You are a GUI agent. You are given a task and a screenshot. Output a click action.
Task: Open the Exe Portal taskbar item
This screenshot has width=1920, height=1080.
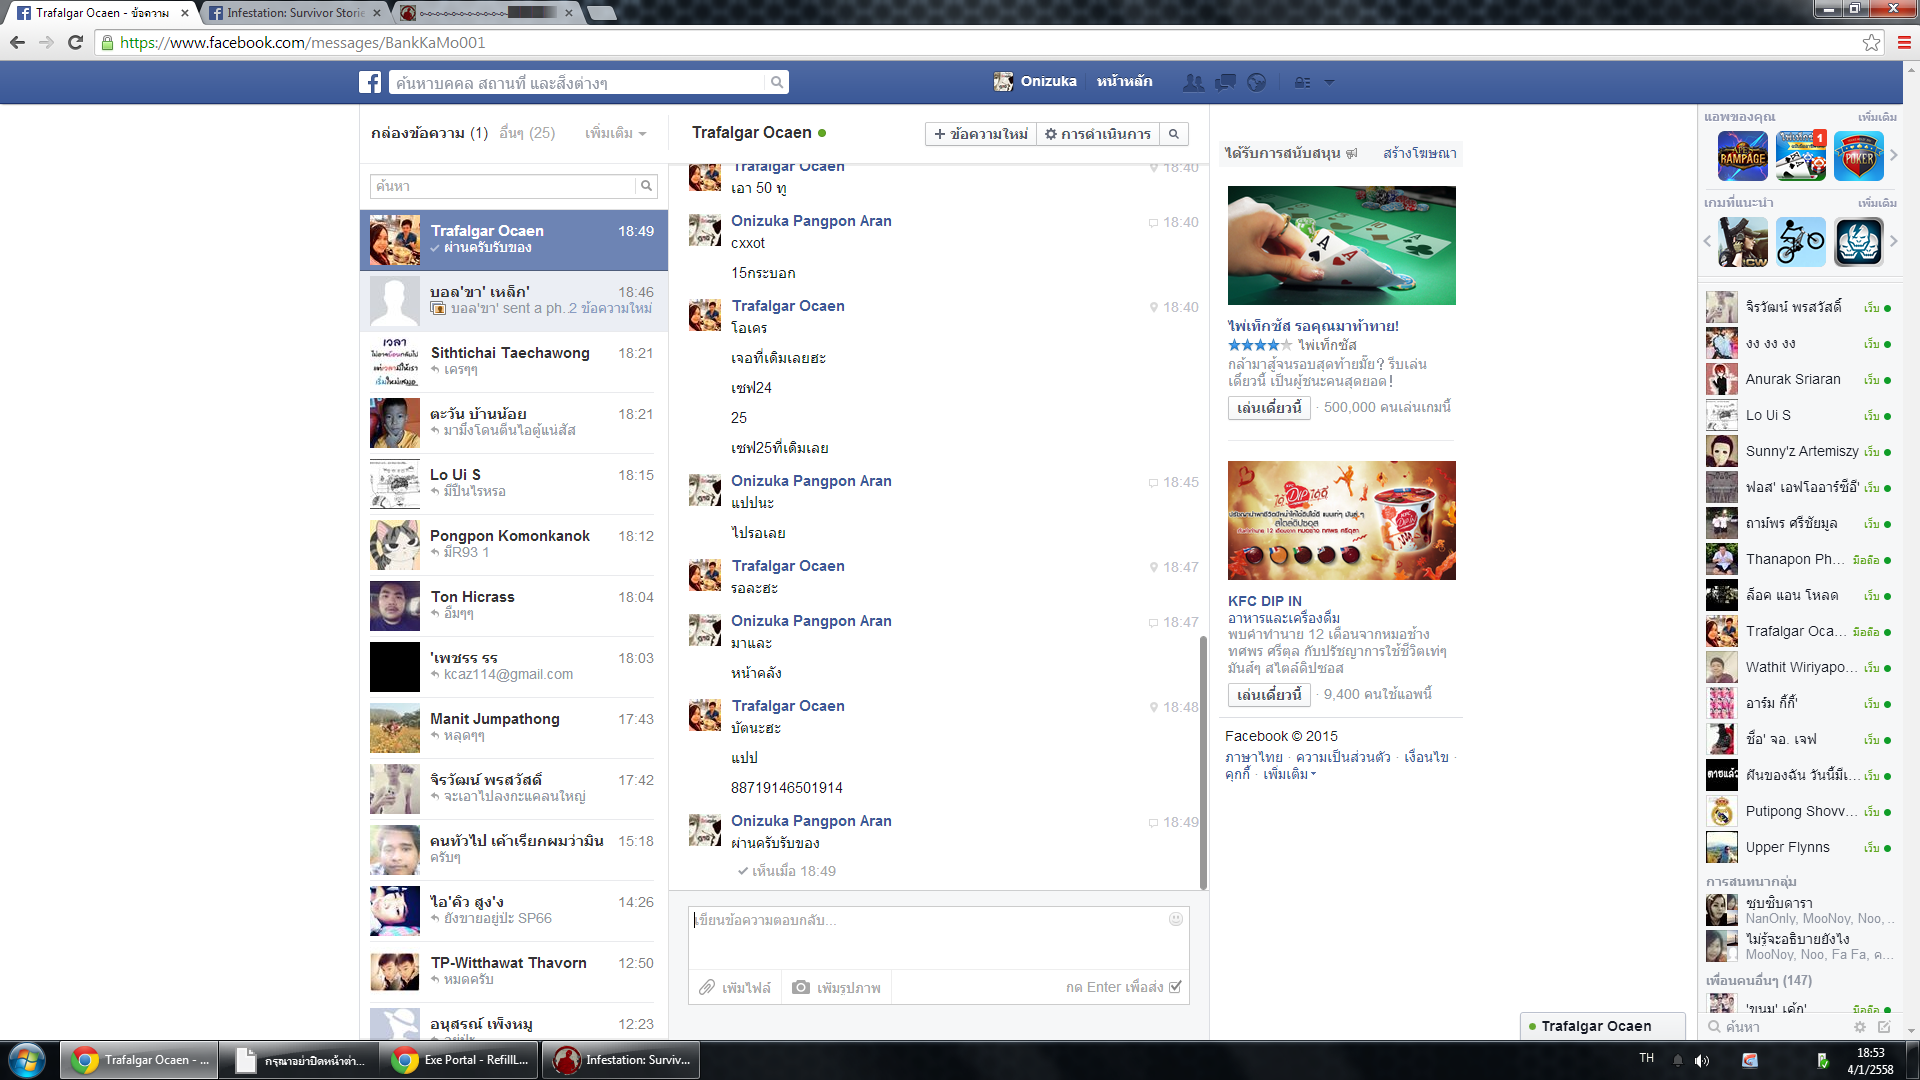[x=461, y=1060]
